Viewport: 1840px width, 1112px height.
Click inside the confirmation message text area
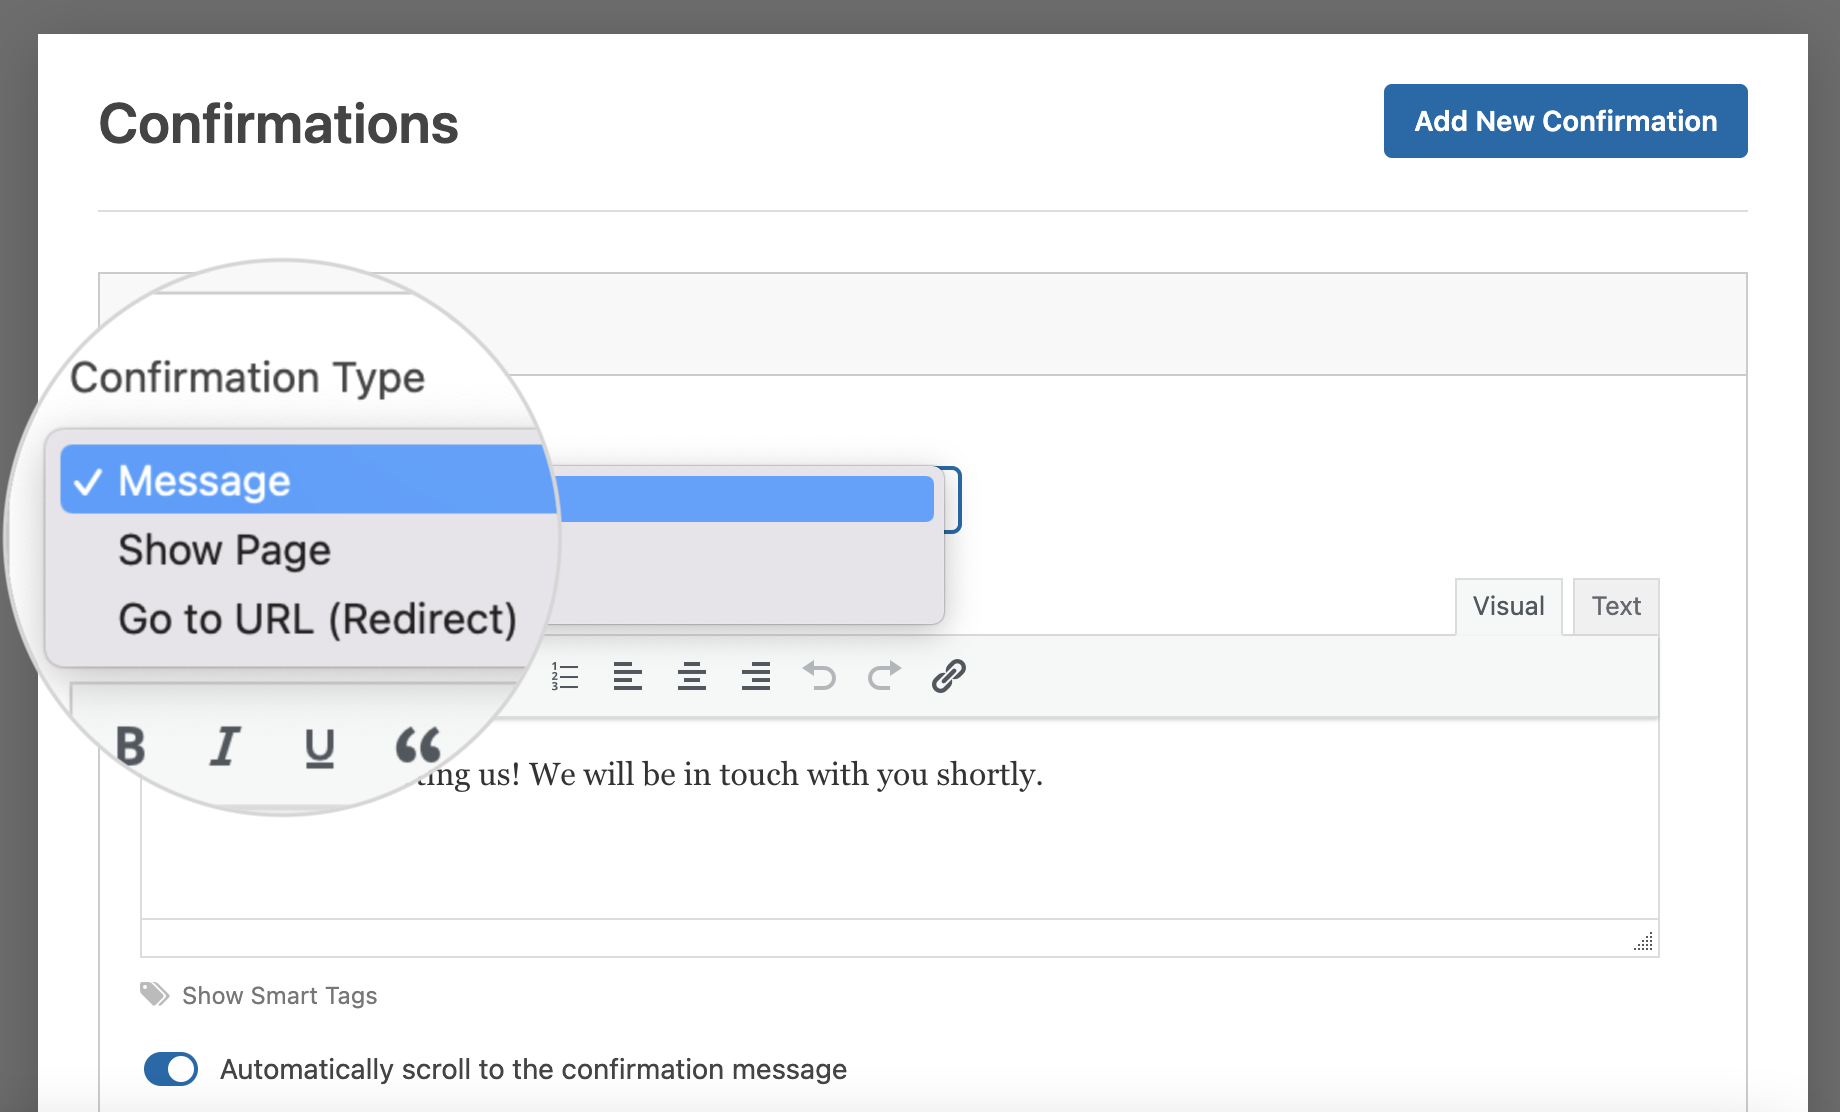tap(900, 820)
